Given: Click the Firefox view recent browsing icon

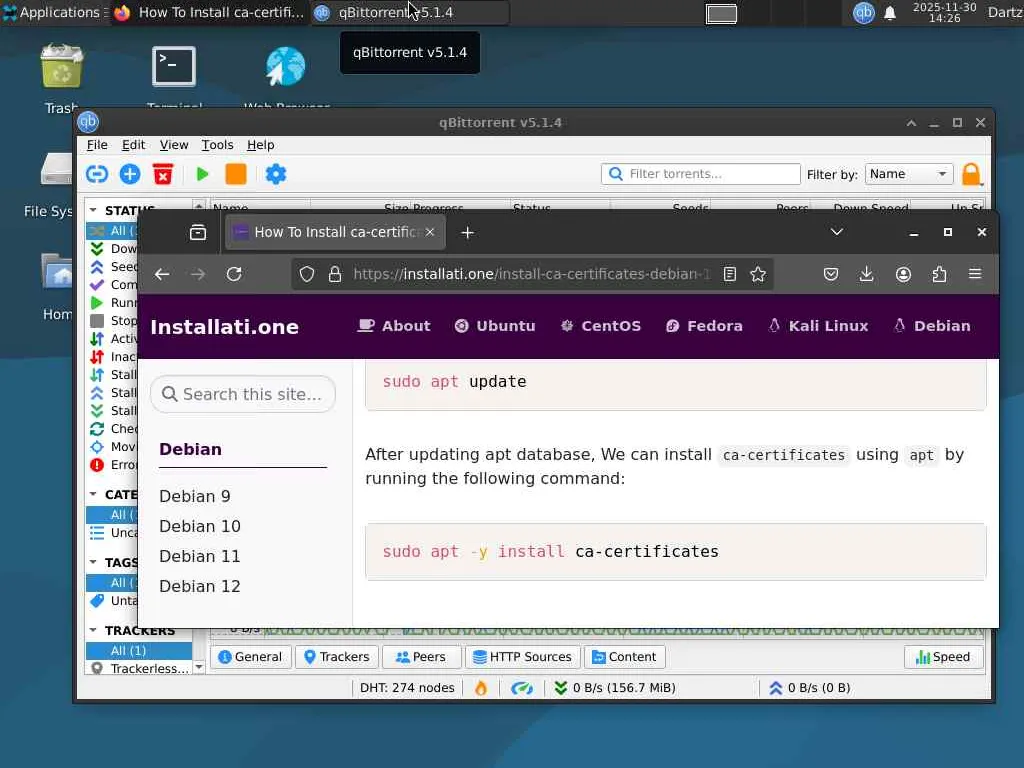Looking at the screenshot, I should pos(198,232).
